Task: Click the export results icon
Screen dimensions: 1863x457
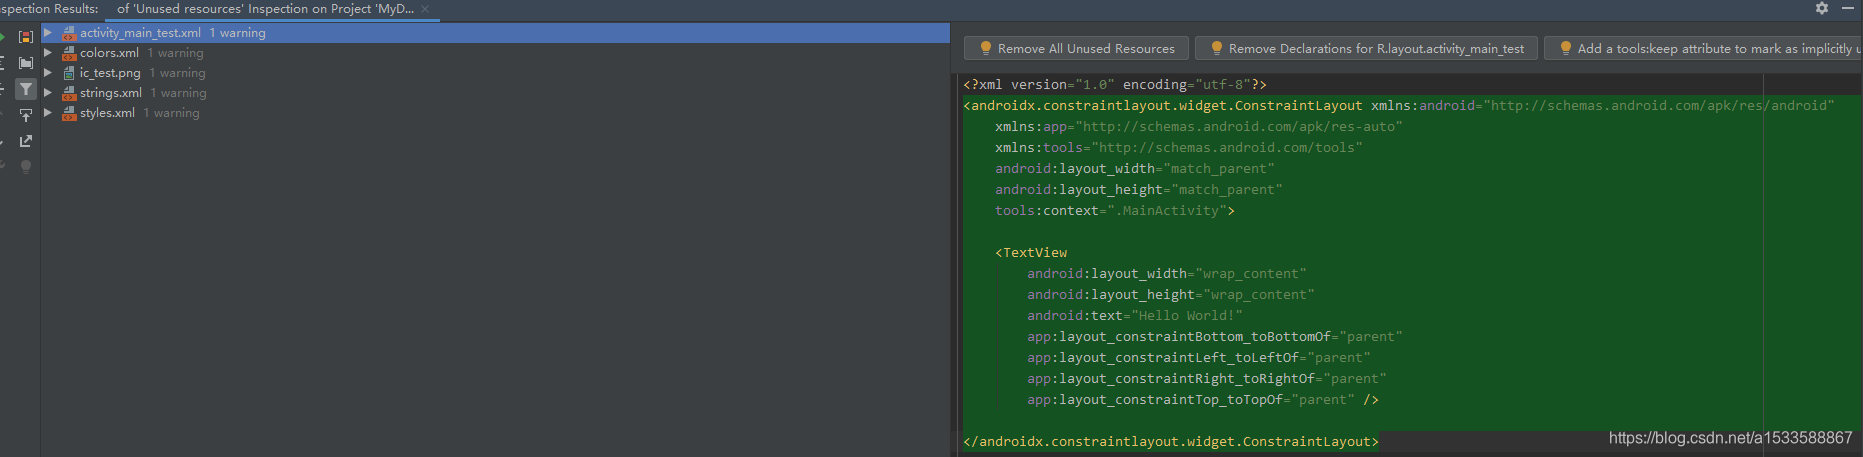Action: [x=26, y=141]
